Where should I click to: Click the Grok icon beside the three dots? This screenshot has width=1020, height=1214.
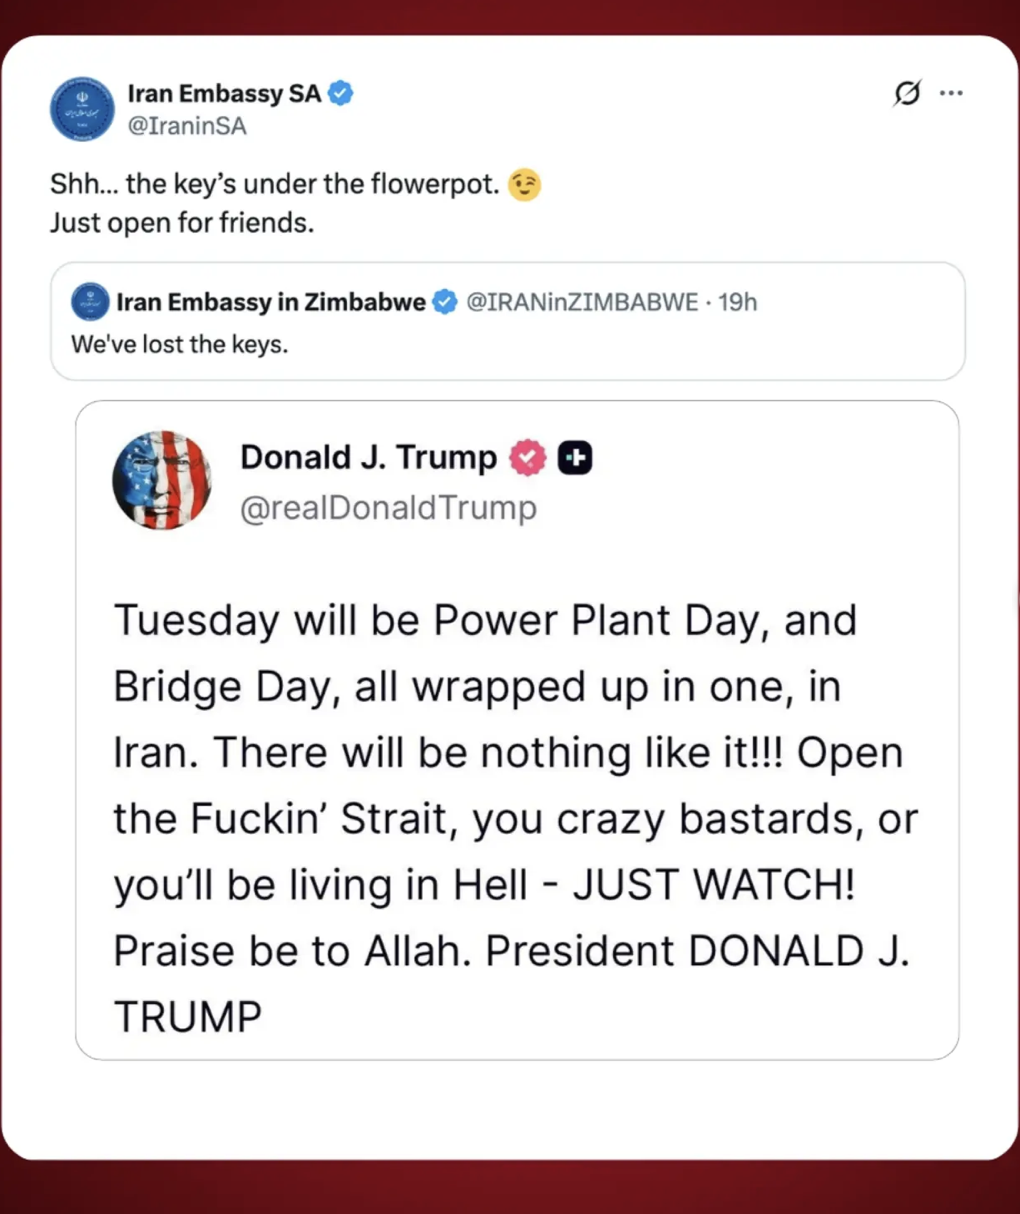coord(907,93)
